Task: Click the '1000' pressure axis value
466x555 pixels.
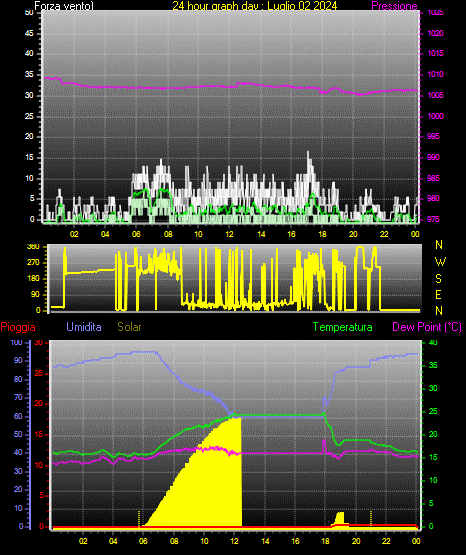Action: point(435,116)
